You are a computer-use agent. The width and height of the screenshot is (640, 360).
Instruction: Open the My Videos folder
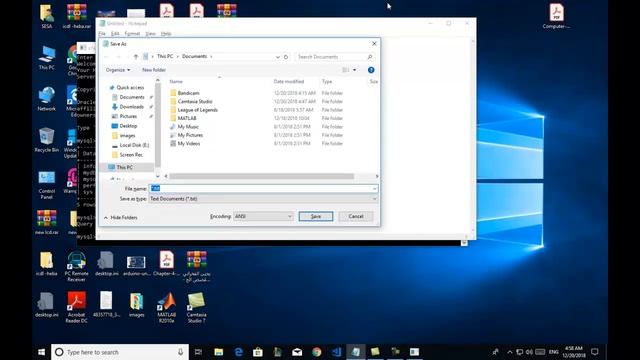189,143
